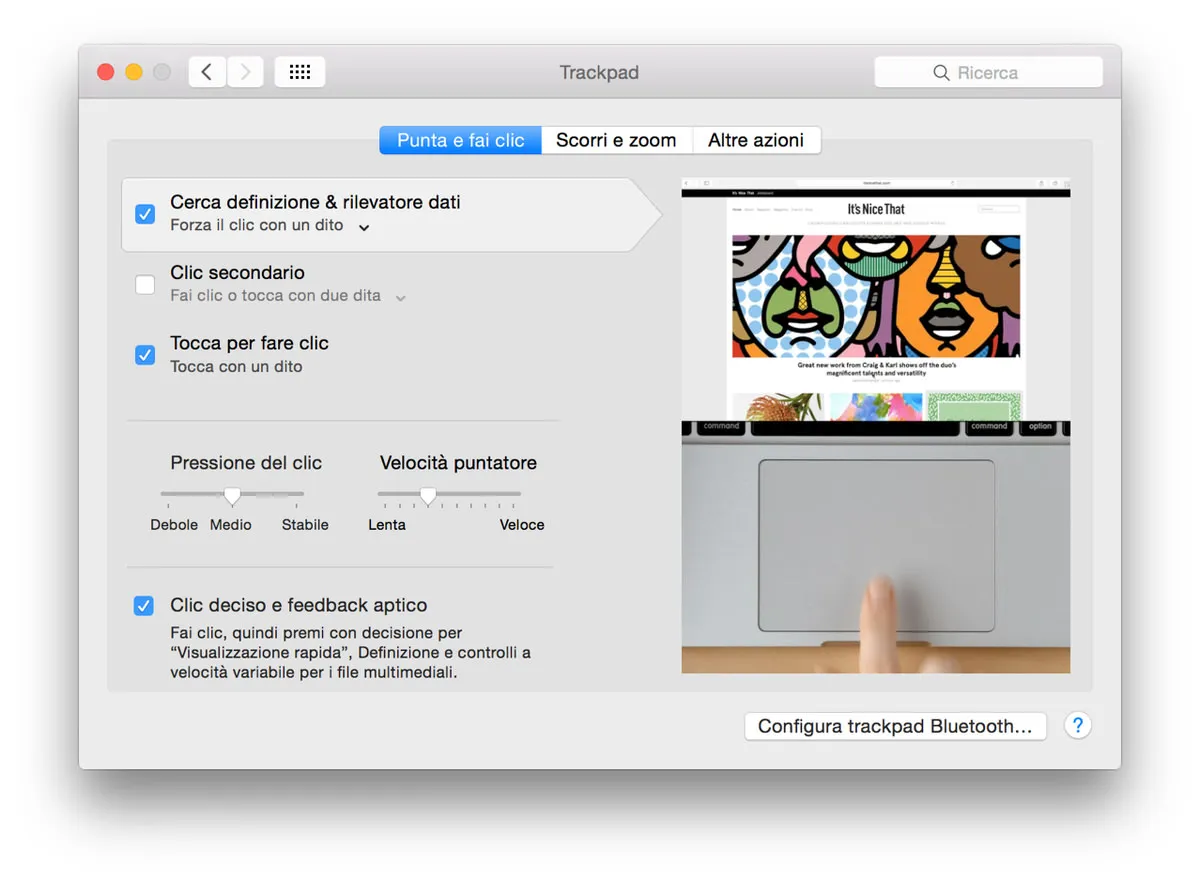Click the magnifying glass search icon

coord(941,72)
